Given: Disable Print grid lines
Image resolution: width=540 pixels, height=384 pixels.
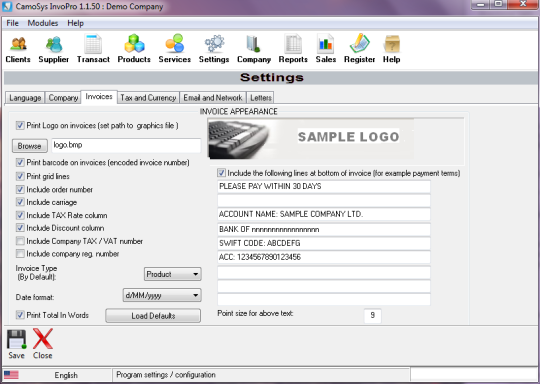Looking at the screenshot, I should [x=20, y=176].
